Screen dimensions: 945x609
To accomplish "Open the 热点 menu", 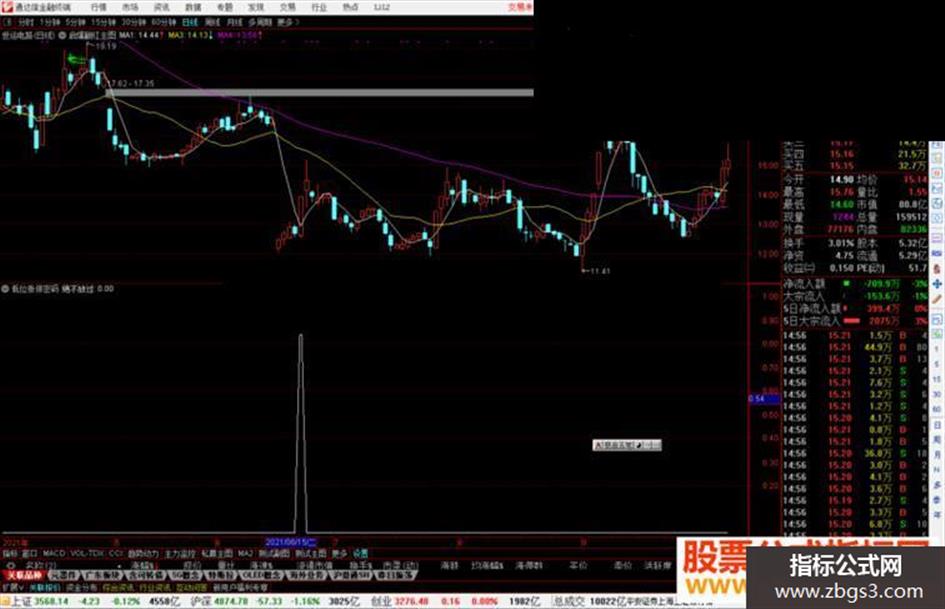I will [x=350, y=7].
